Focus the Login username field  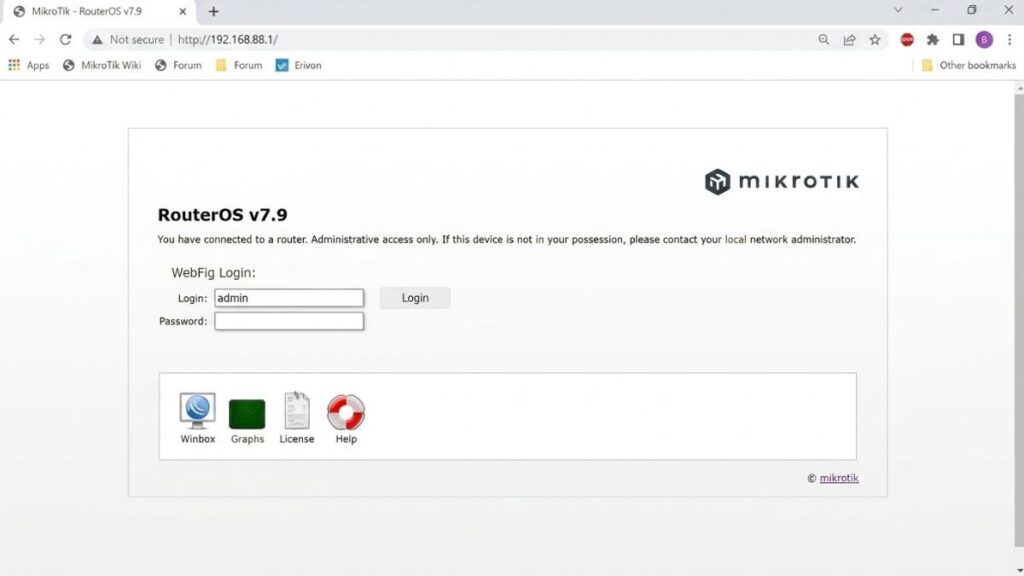click(289, 298)
